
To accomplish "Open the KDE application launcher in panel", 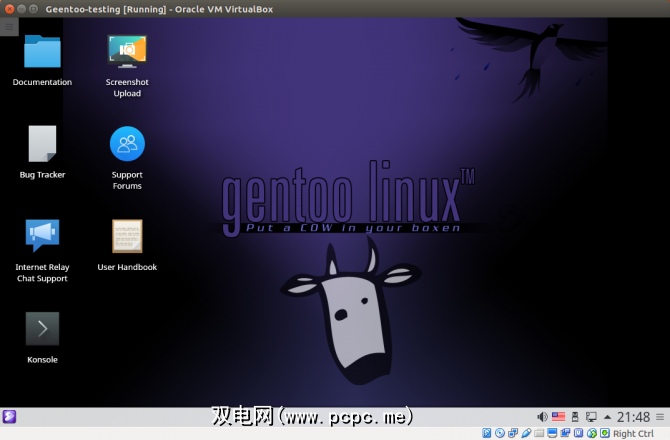I will 9,417.
